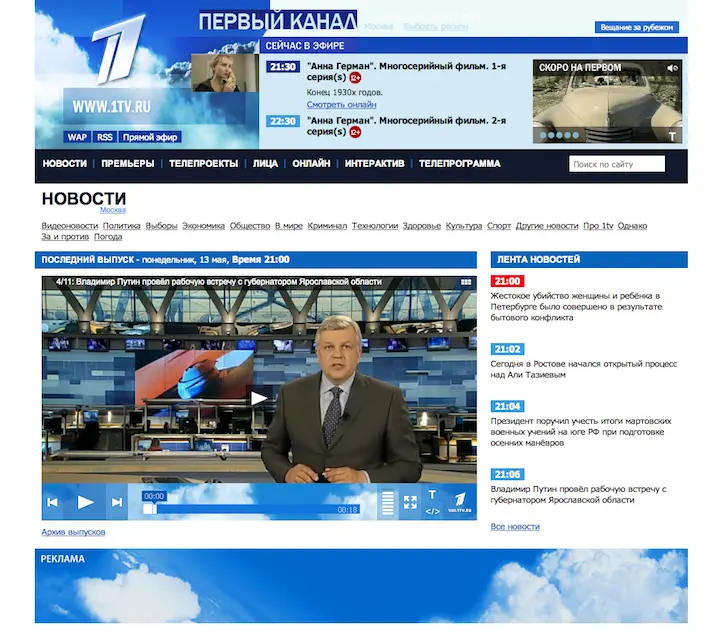Select the third promo carousel dot

[559, 135]
